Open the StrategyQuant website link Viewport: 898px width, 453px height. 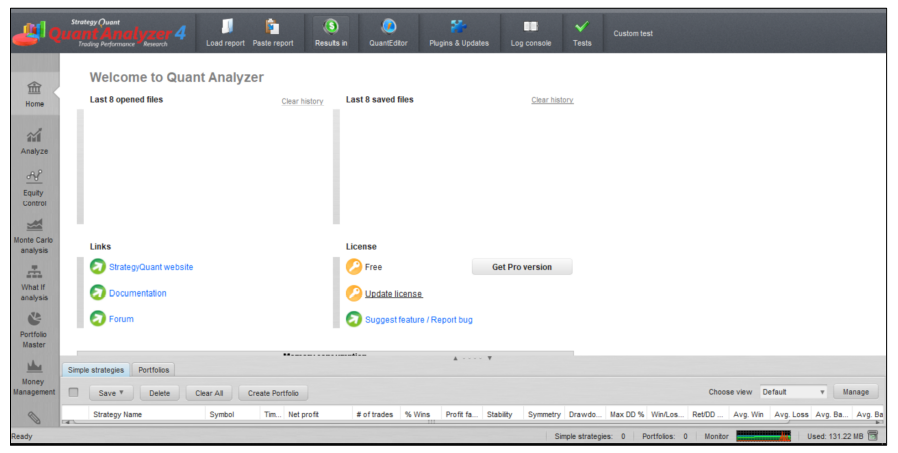(x=151, y=267)
